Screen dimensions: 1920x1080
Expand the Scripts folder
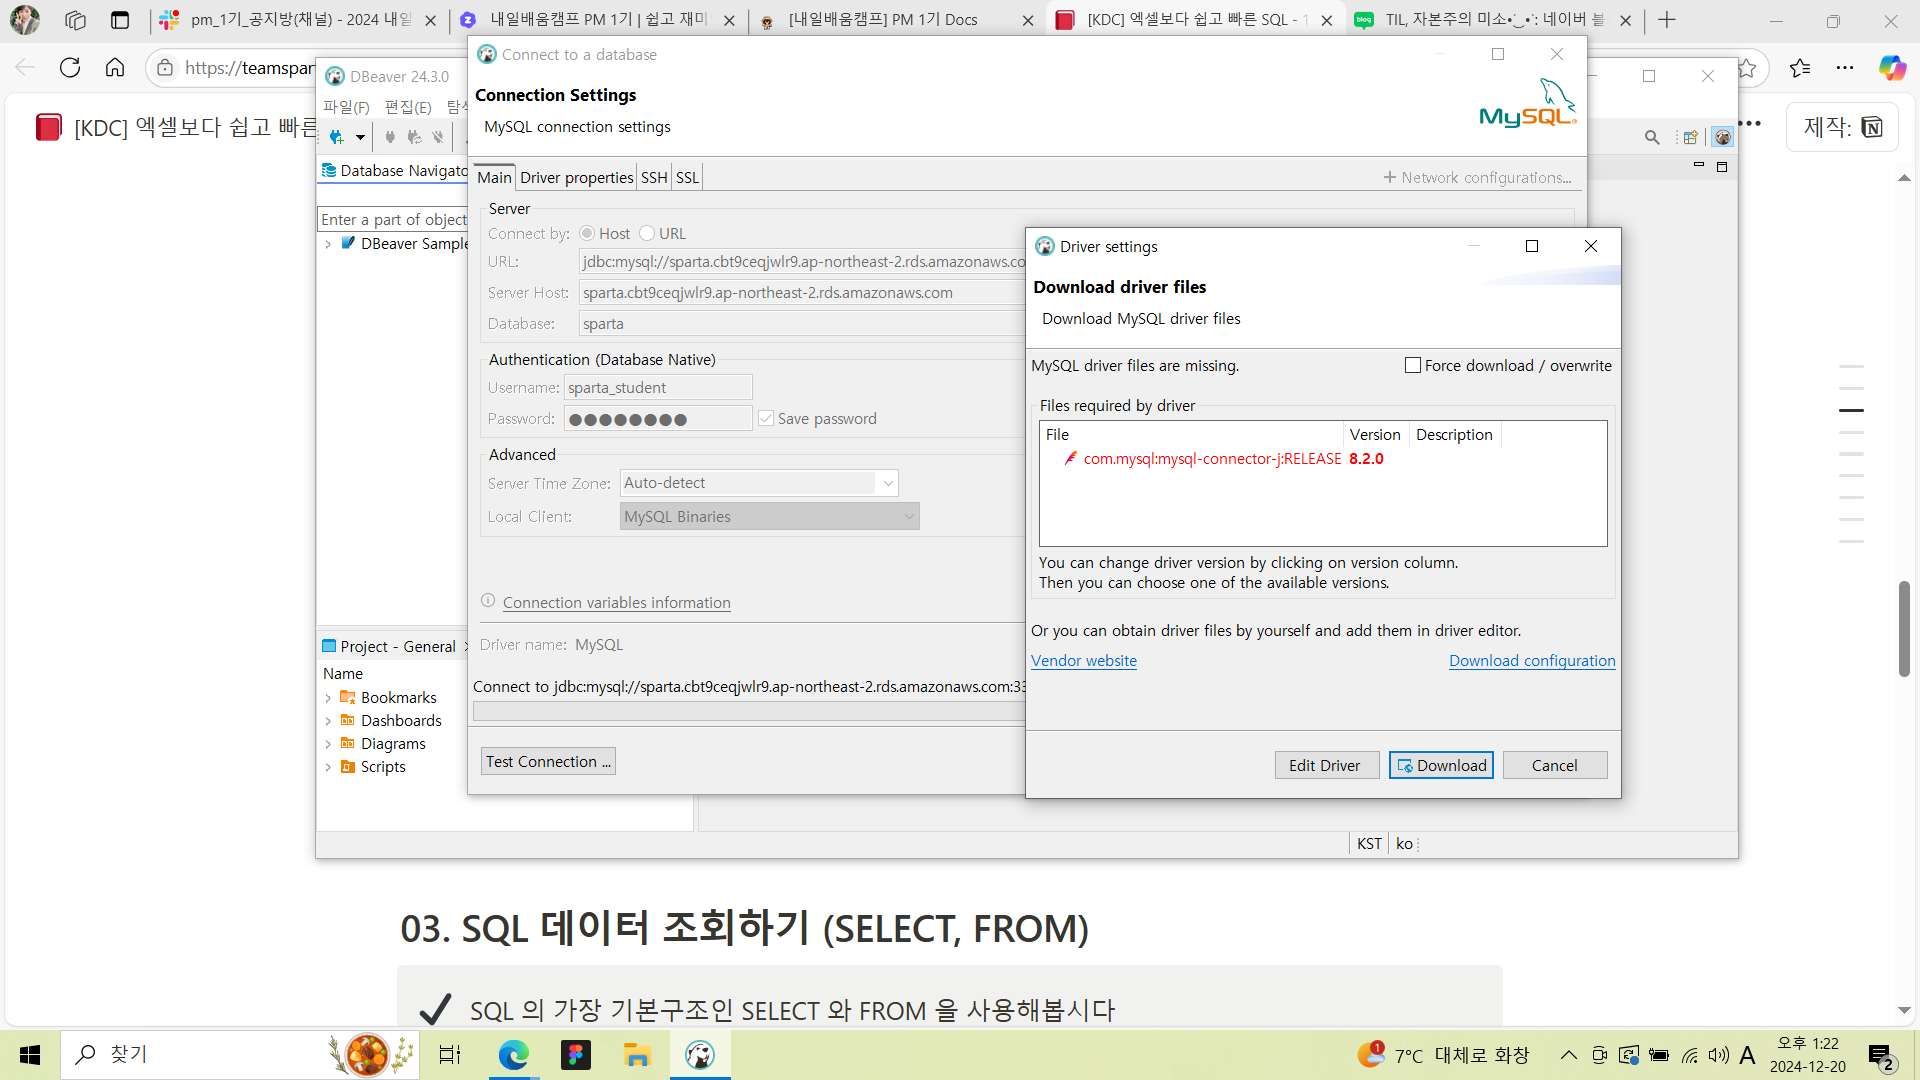[328, 767]
